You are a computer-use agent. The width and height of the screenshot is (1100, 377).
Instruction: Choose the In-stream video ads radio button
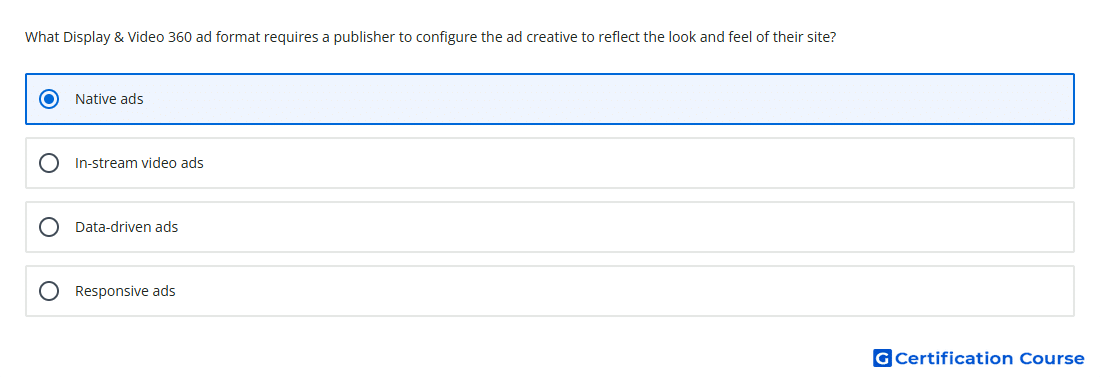[49, 163]
